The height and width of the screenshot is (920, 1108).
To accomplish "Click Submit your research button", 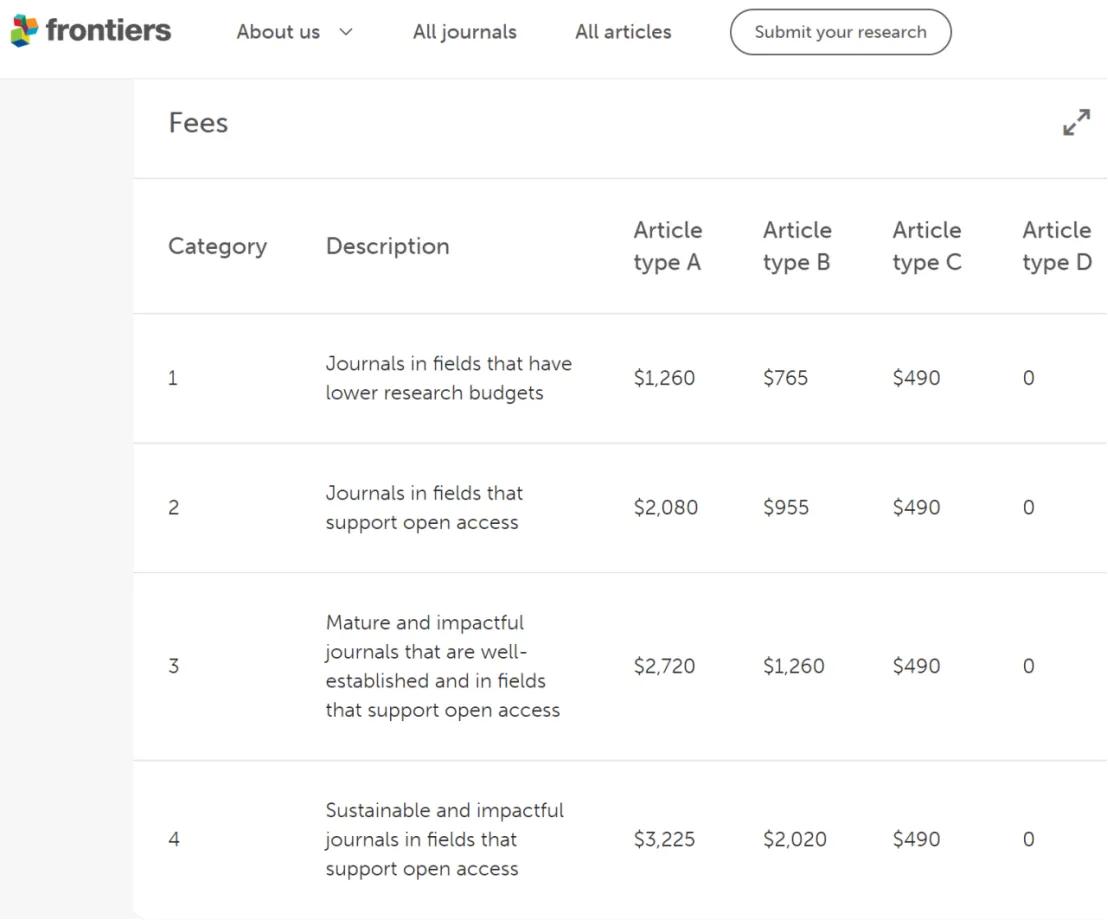I will click(840, 32).
